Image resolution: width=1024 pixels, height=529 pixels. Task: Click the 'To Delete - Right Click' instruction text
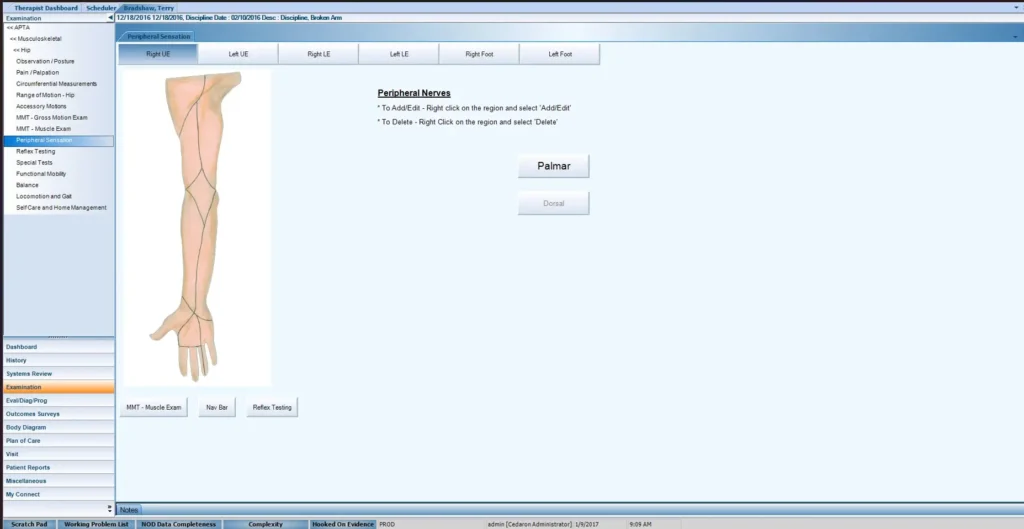[468, 122]
